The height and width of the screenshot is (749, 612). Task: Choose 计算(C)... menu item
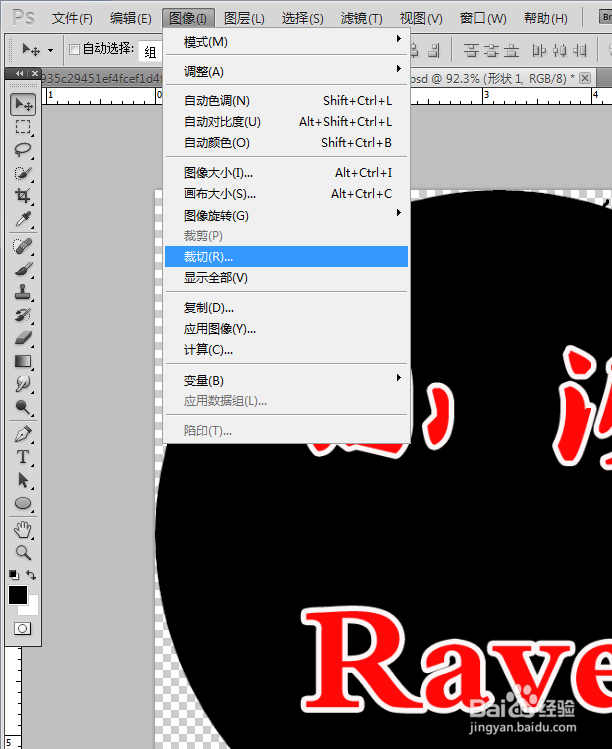[286, 350]
